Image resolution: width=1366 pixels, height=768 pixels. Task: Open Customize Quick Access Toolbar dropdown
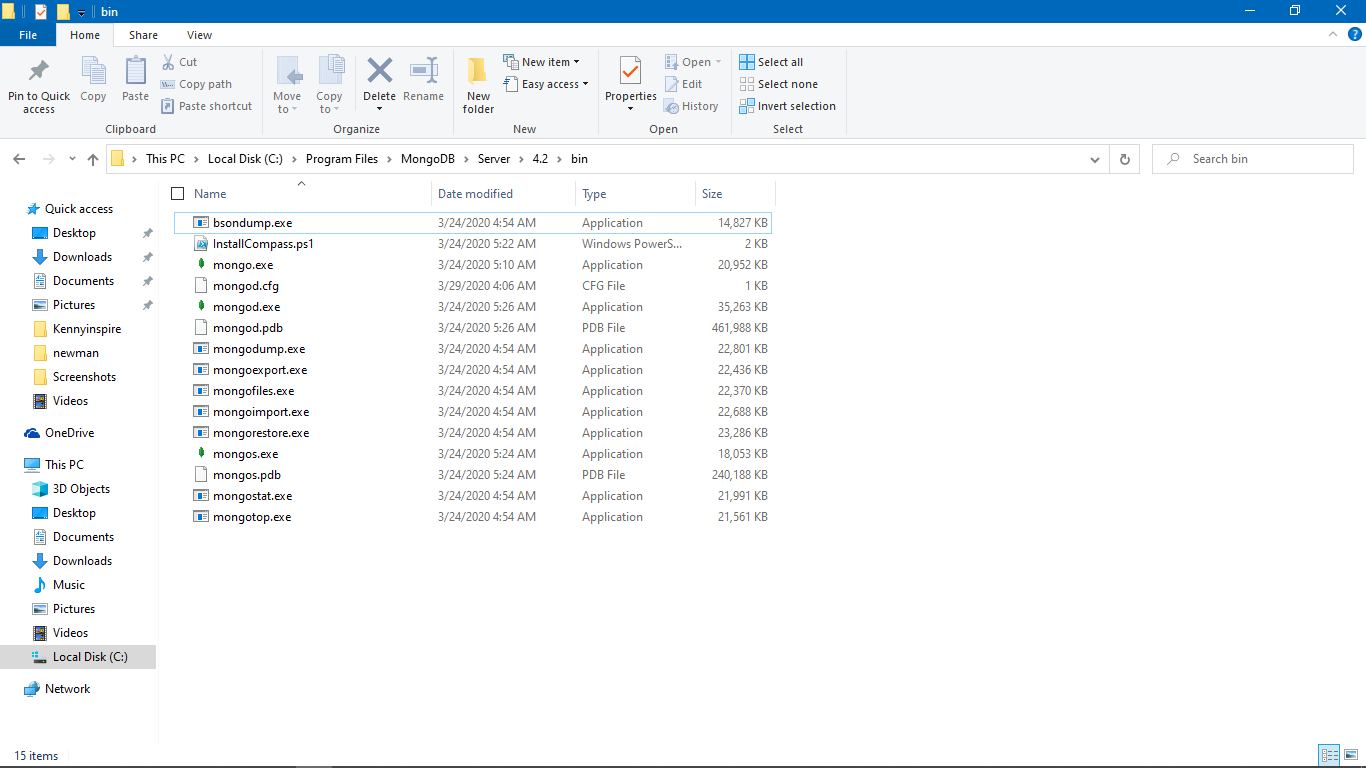[x=81, y=12]
